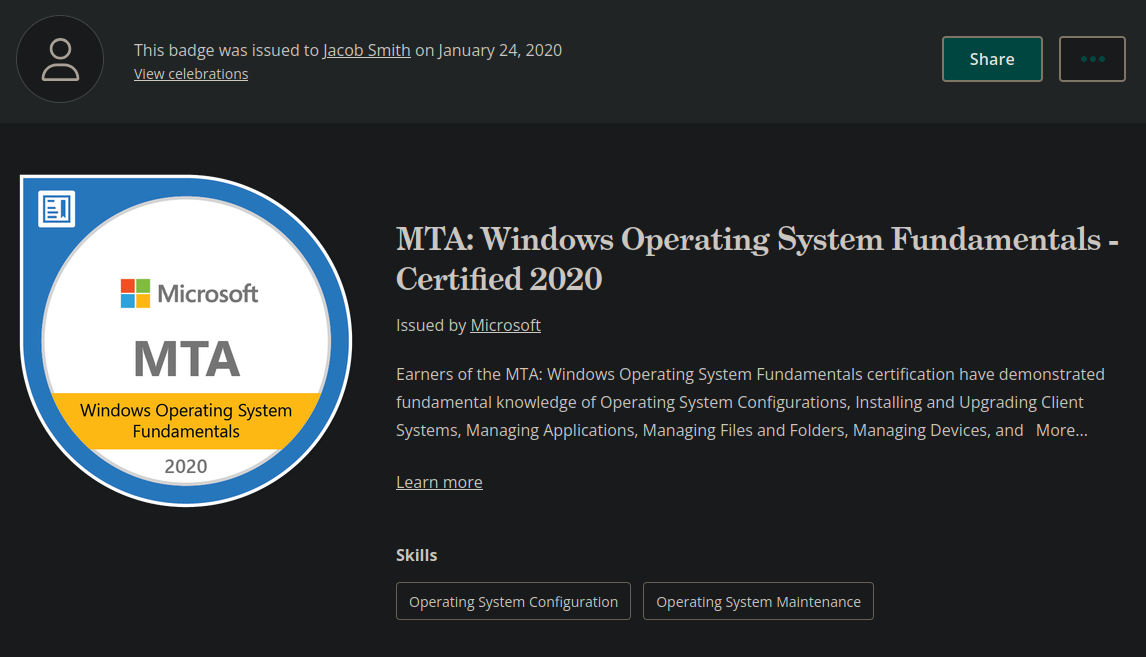Image resolution: width=1146 pixels, height=657 pixels.
Task: Open the Learn more link
Action: [x=439, y=482]
